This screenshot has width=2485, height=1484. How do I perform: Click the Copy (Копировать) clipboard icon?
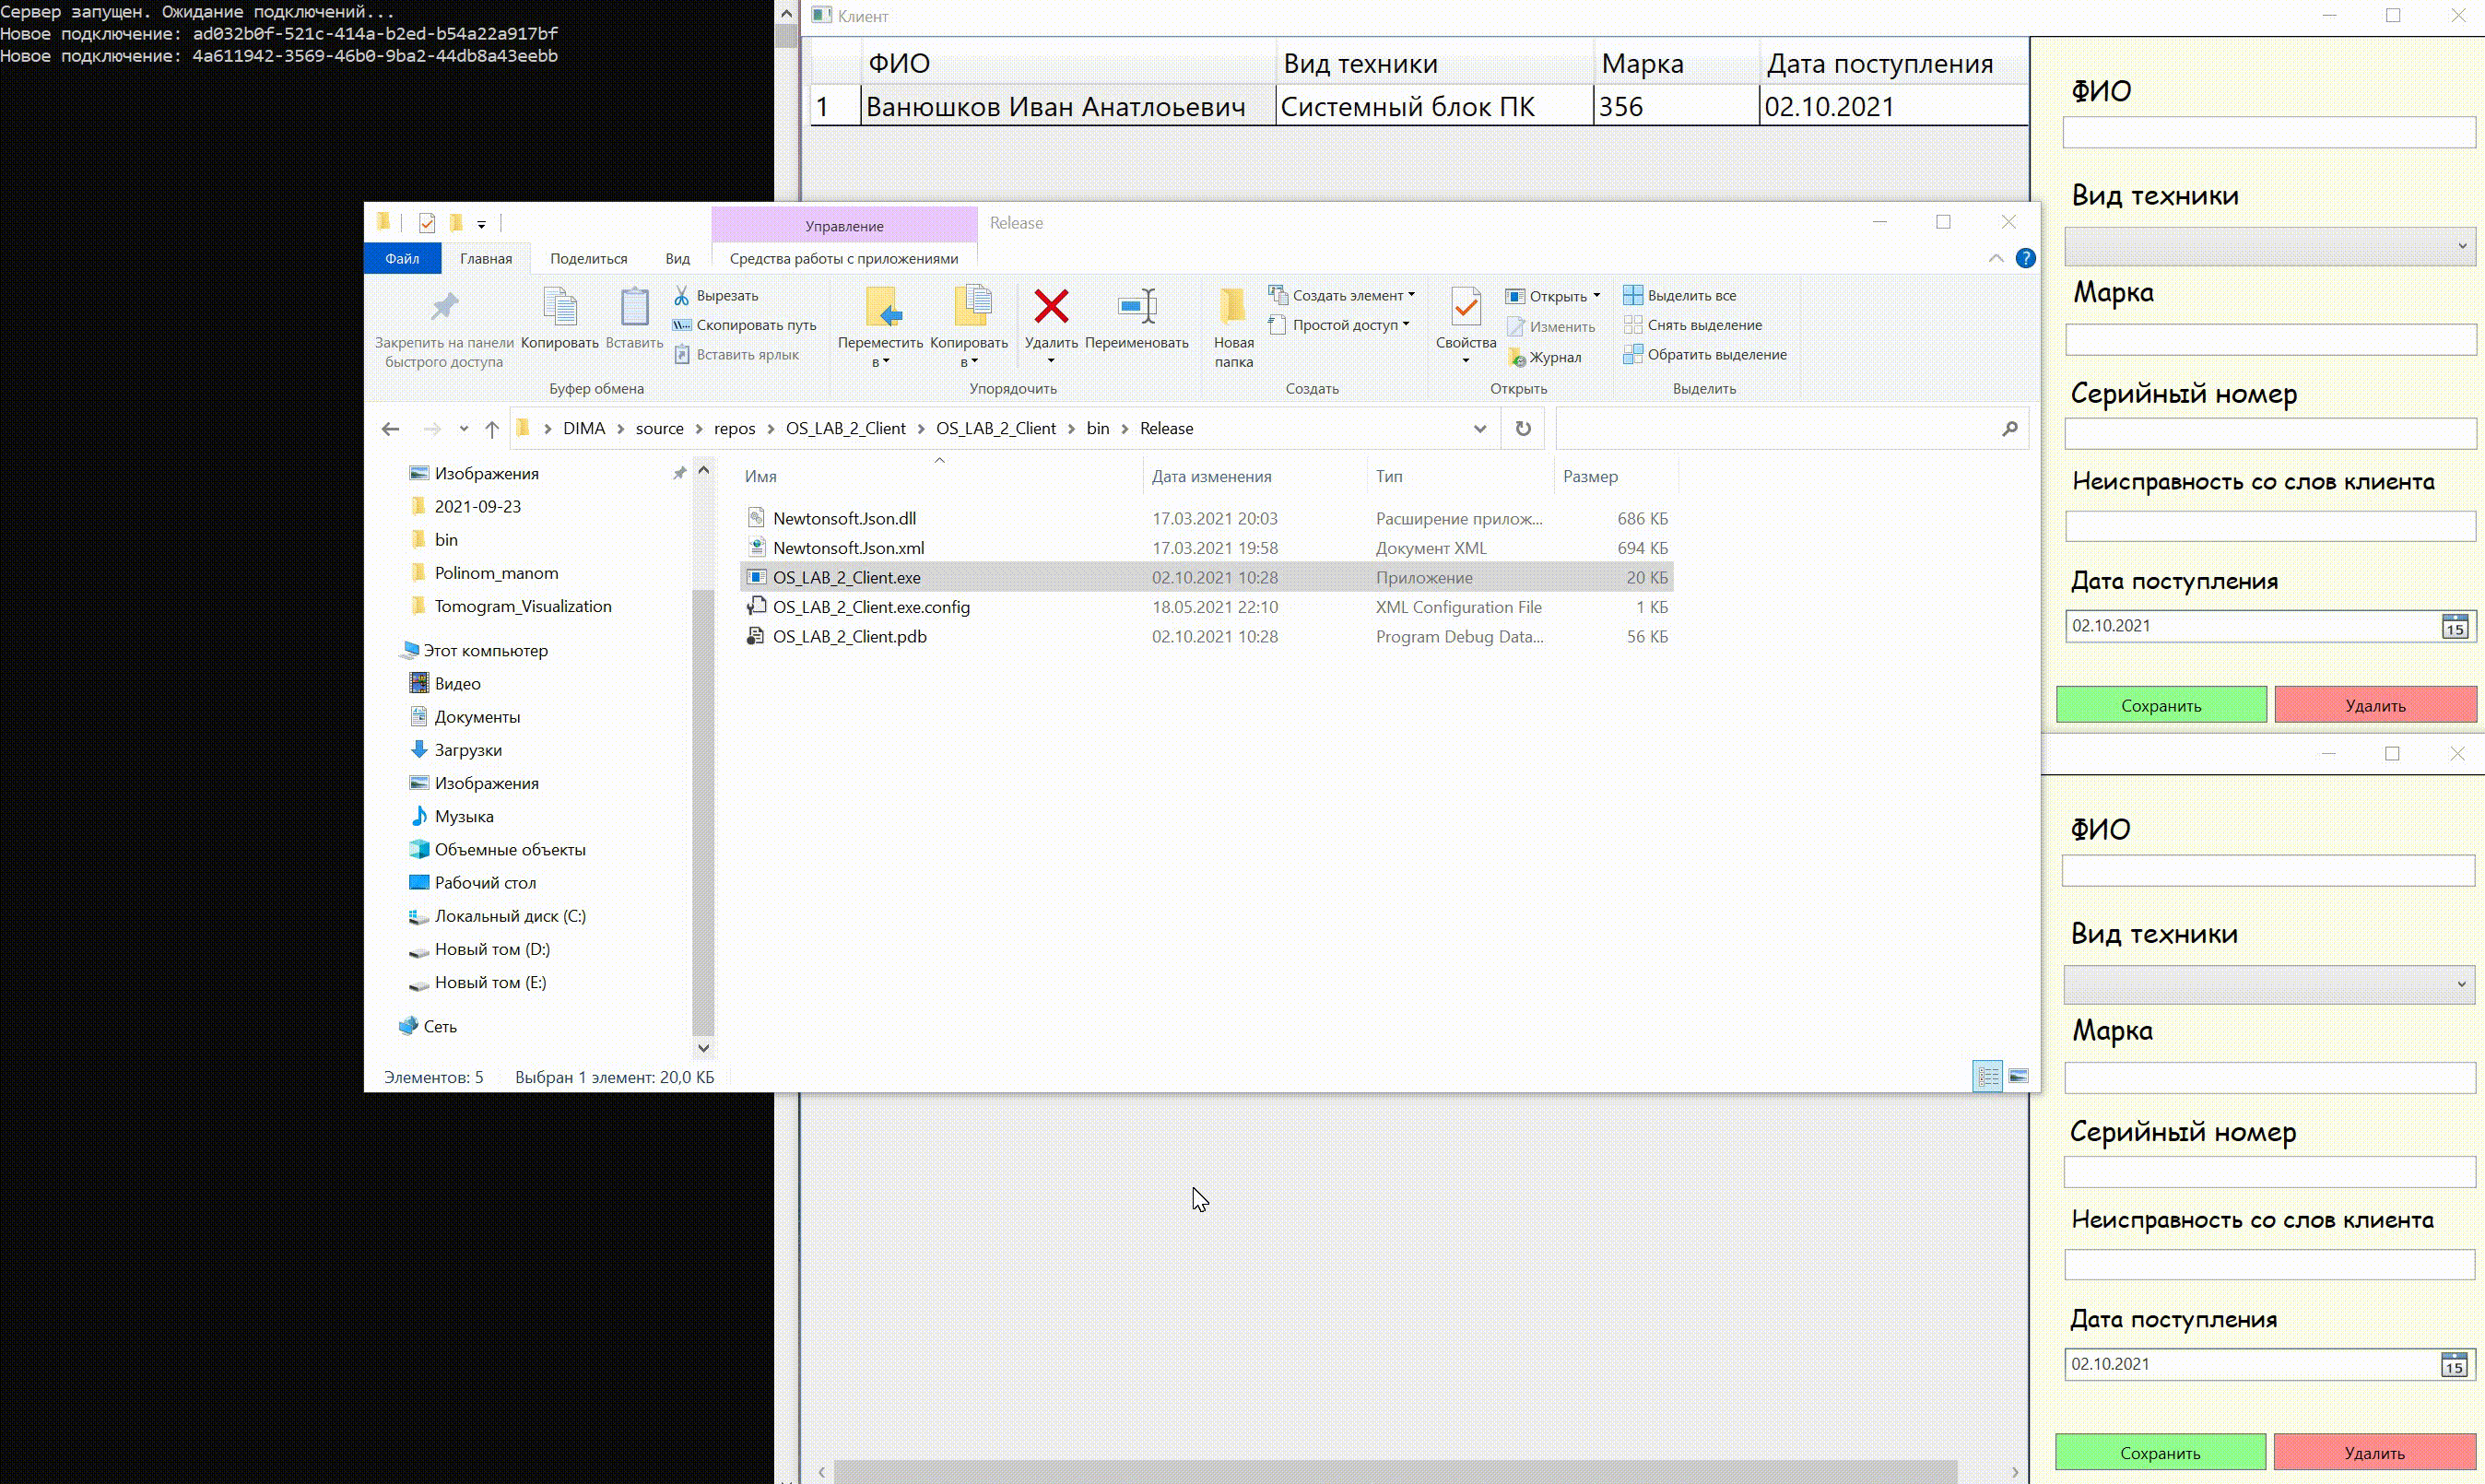[x=559, y=308]
